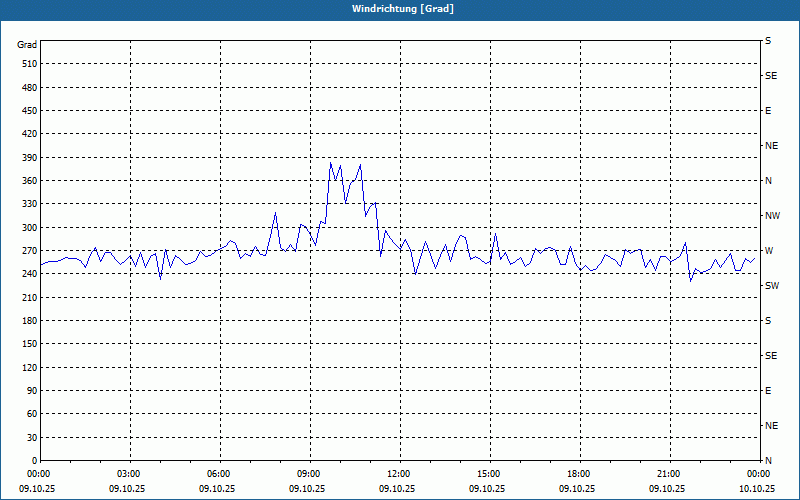Click the 09.10.25 date under 06:00
The image size is (800, 500).
pos(217,488)
